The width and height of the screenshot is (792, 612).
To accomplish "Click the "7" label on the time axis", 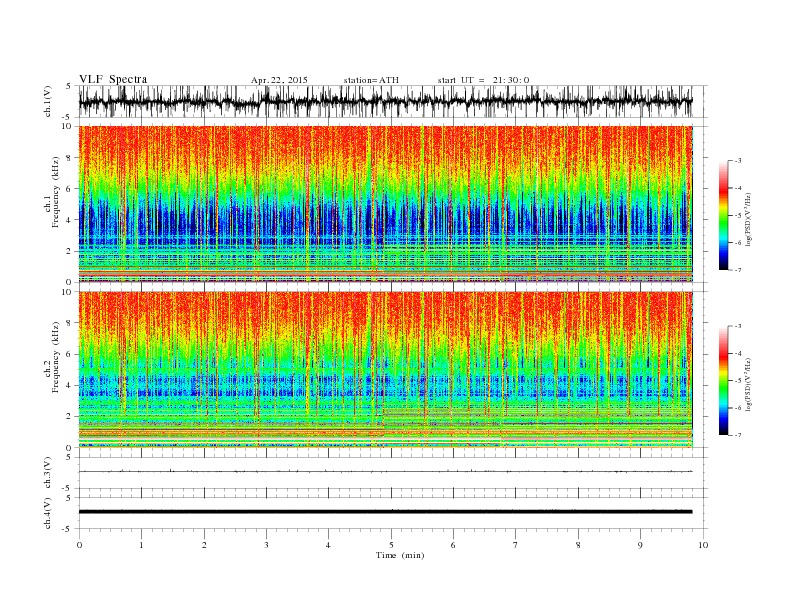I will coord(516,545).
